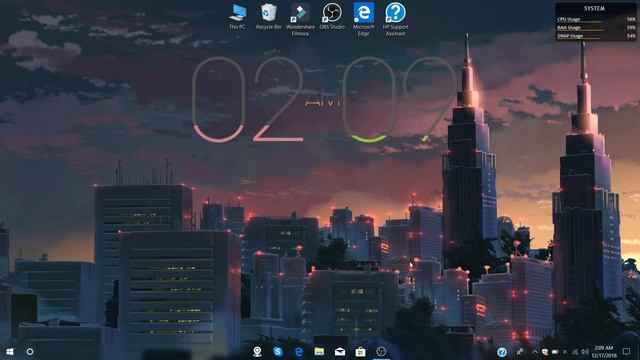Open File Explorer from the taskbar
Screen dimensions: 640x360
[319, 351]
